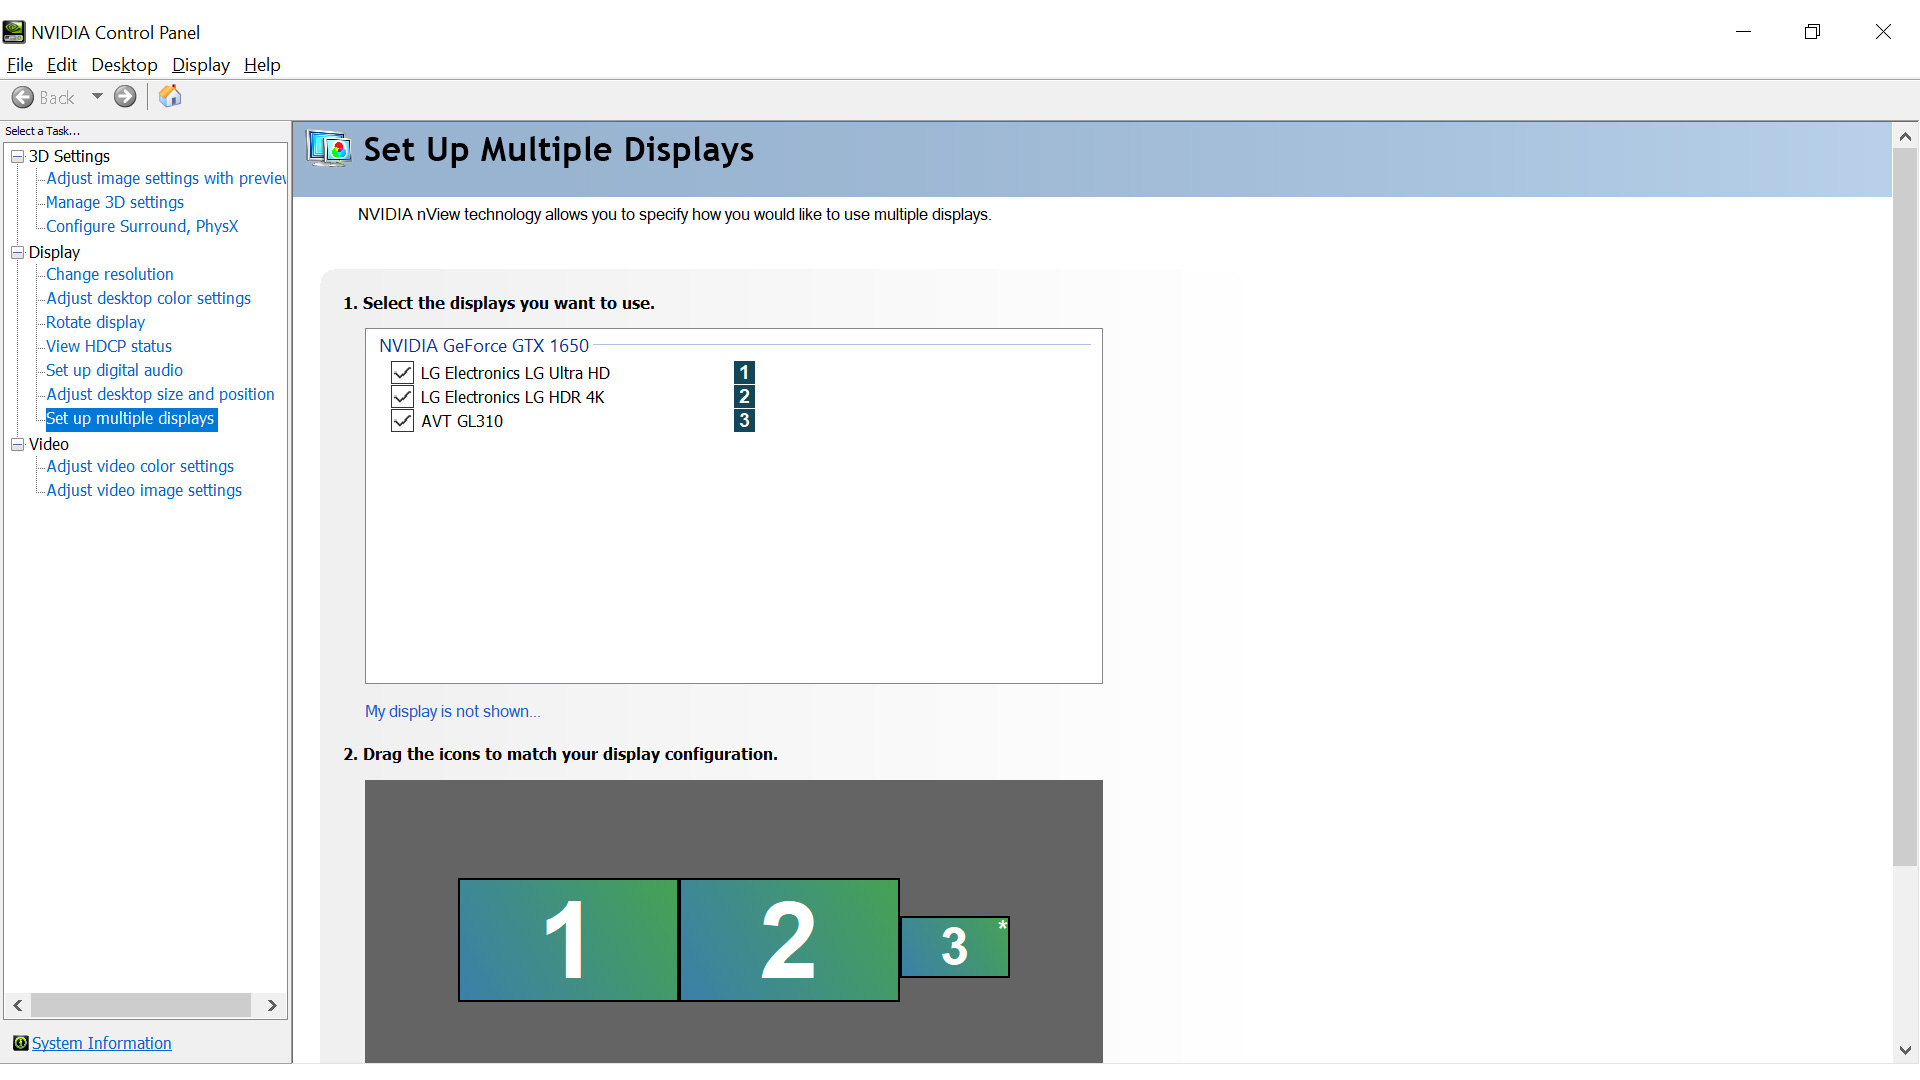Click the LG Electronics LG Ultra HD label
This screenshot has width=1920, height=1080.
(x=515, y=373)
